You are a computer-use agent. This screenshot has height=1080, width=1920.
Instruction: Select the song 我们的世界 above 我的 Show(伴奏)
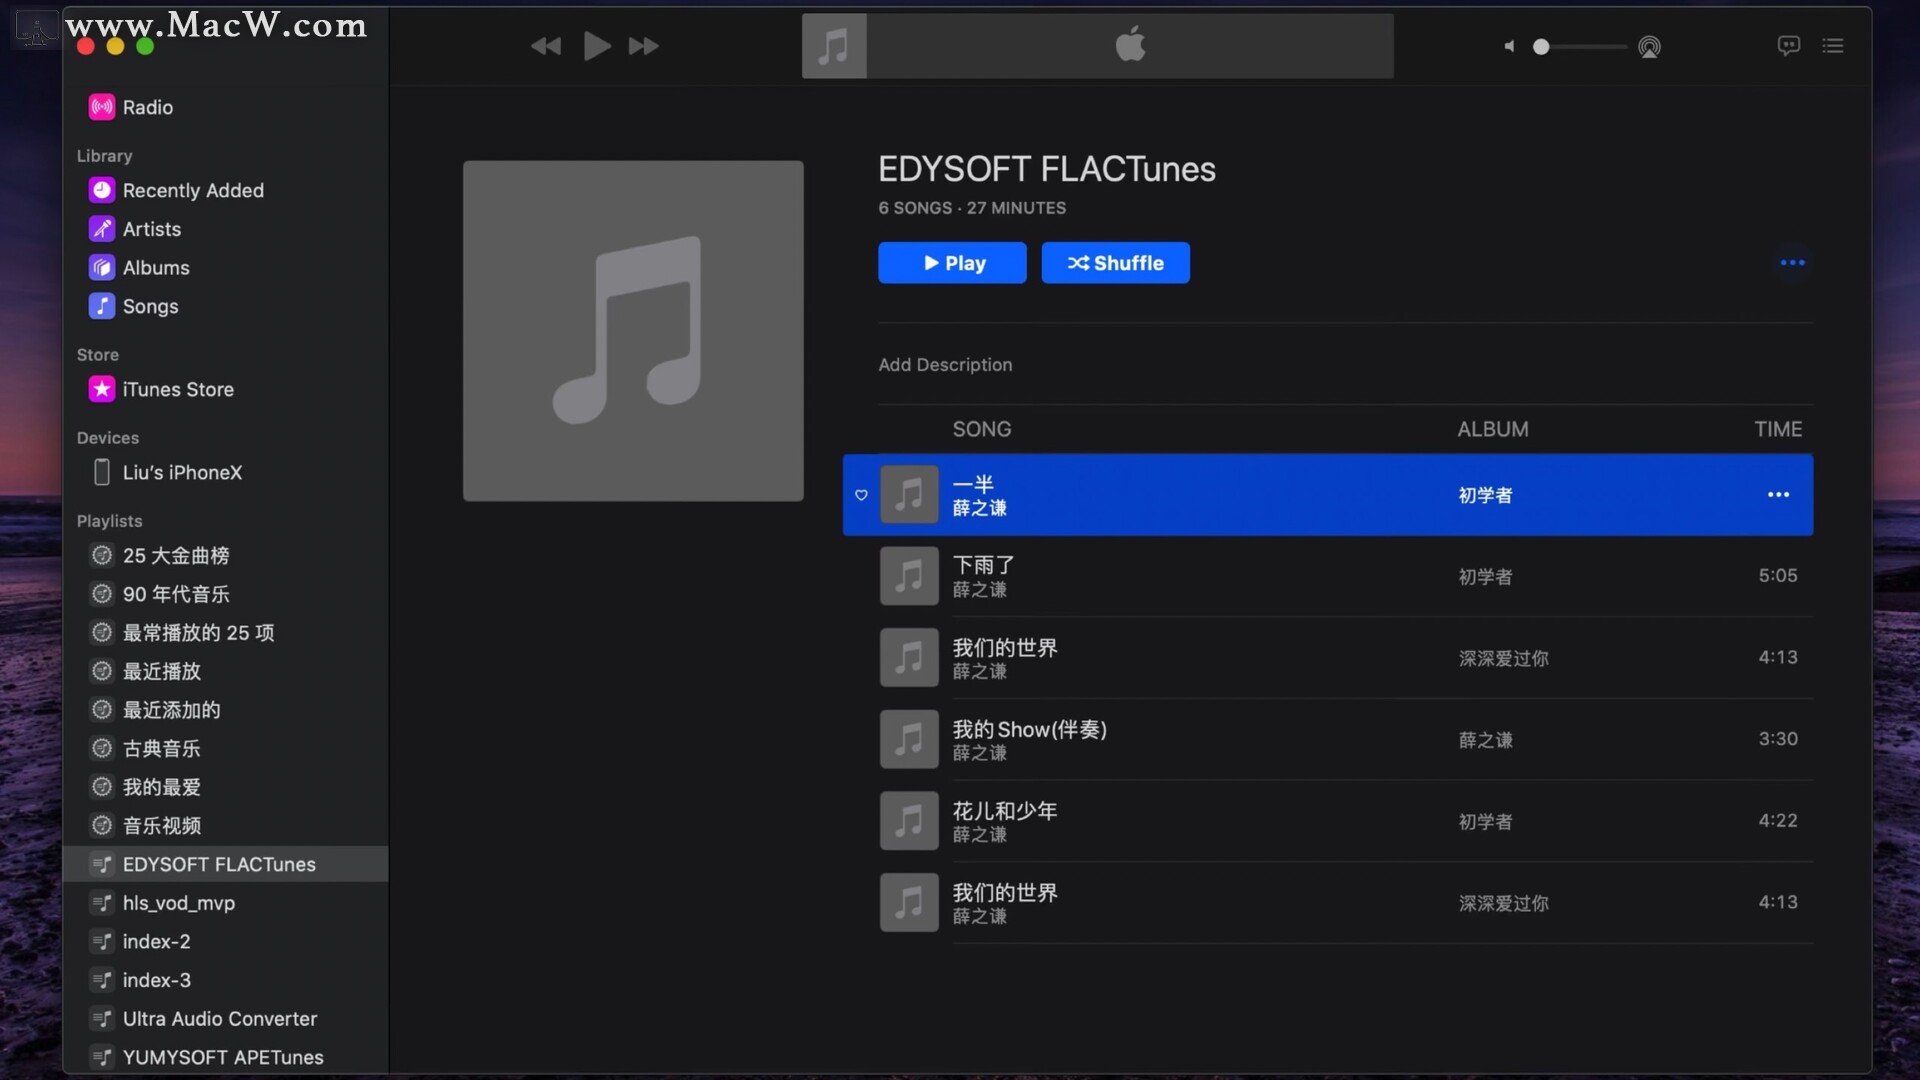(x=1328, y=658)
